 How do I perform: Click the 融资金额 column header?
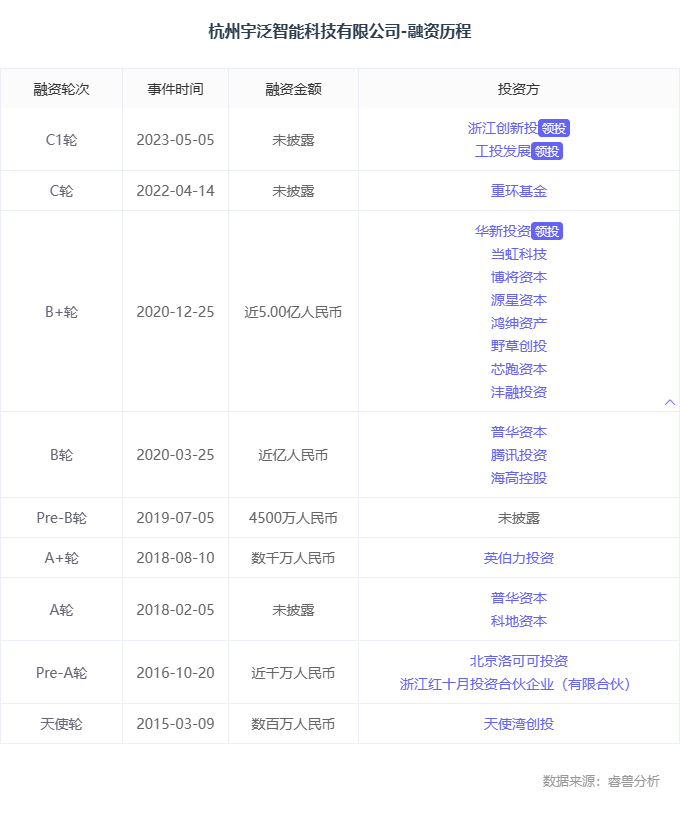click(x=293, y=89)
